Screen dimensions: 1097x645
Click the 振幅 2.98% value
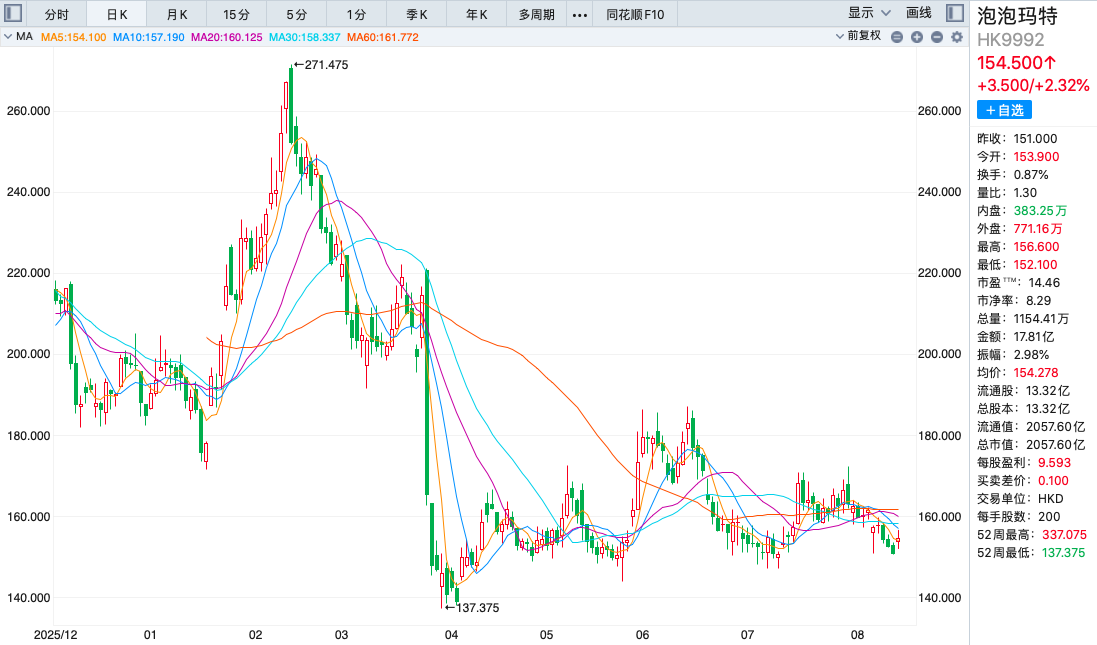[x=1031, y=355]
